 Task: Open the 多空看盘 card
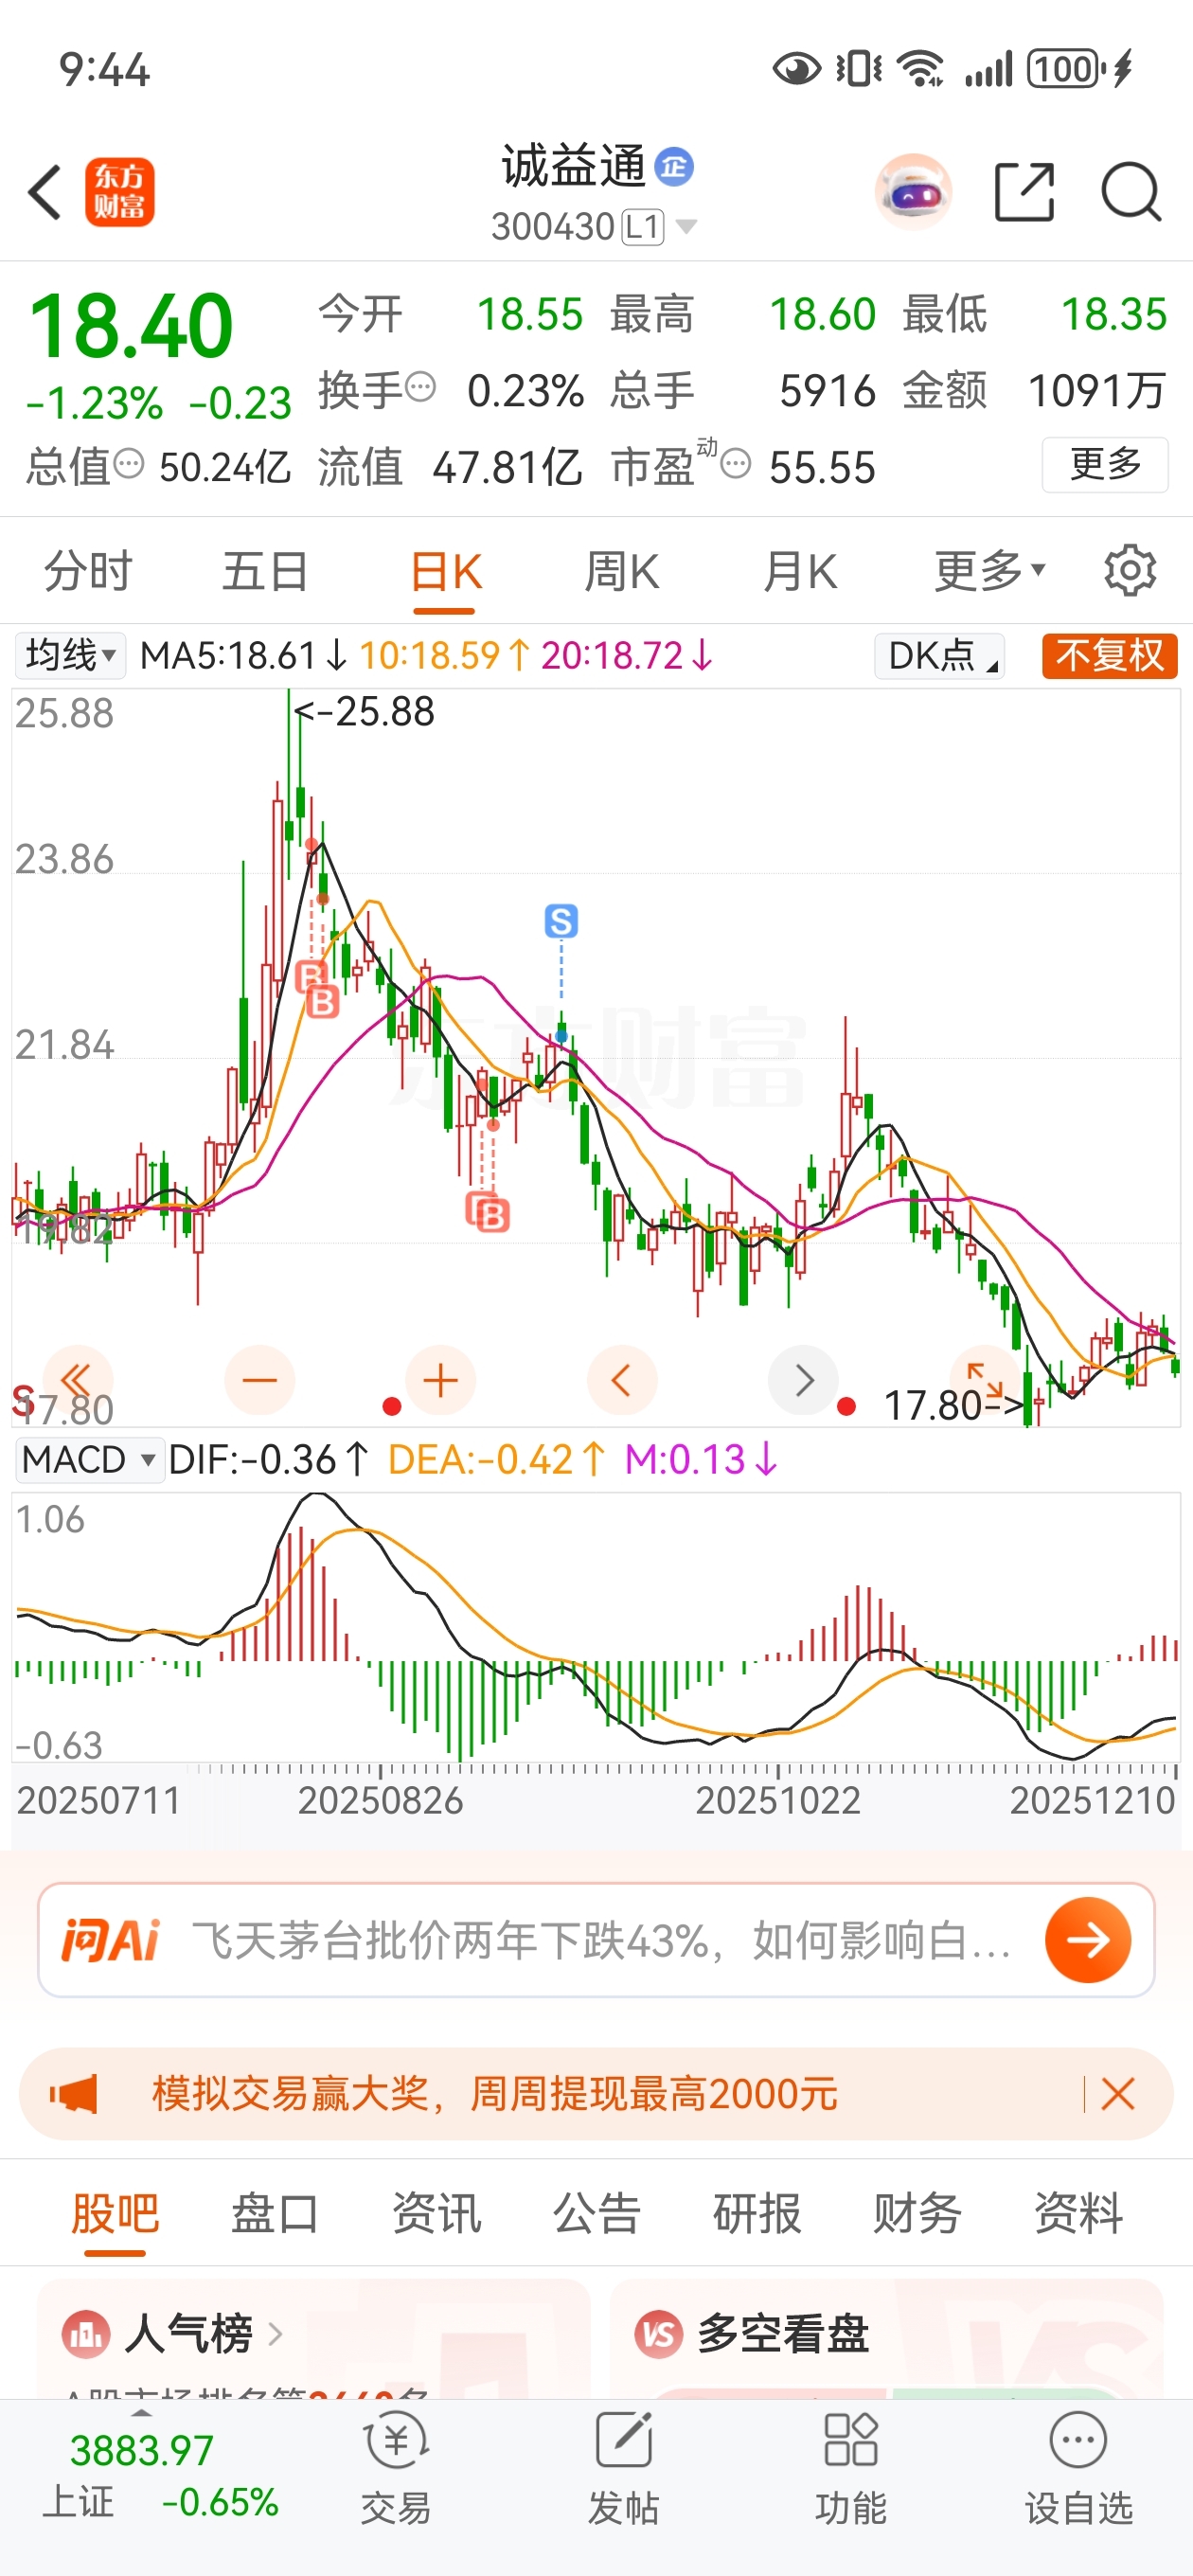coord(886,2338)
